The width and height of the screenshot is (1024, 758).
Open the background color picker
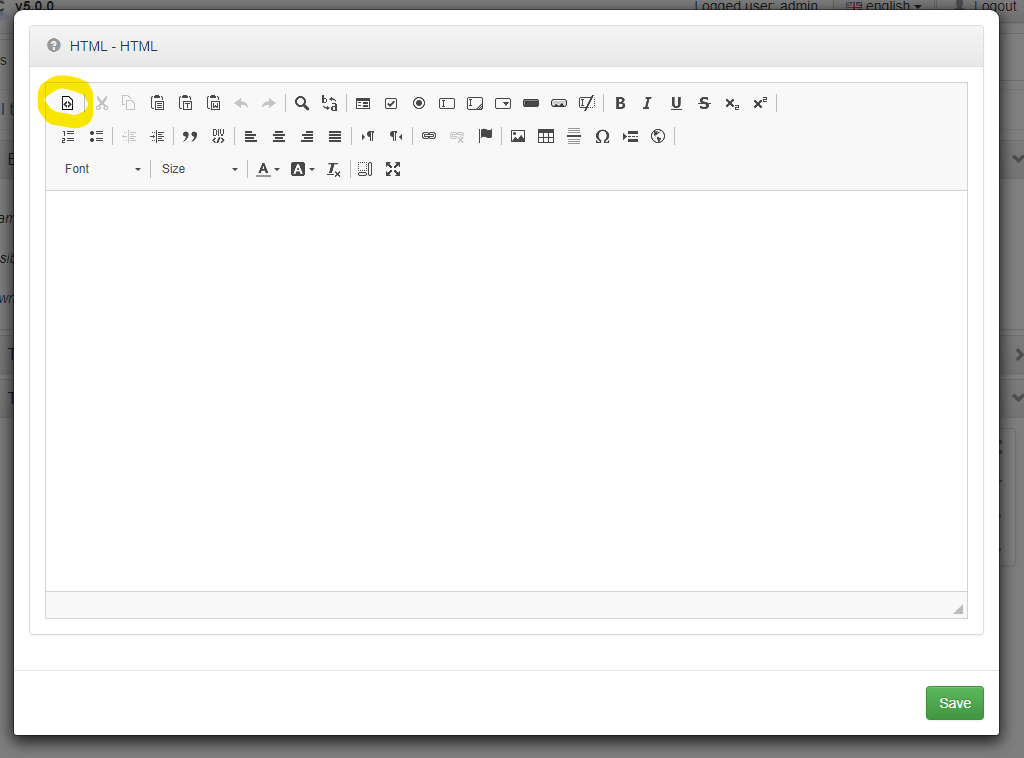click(x=302, y=169)
